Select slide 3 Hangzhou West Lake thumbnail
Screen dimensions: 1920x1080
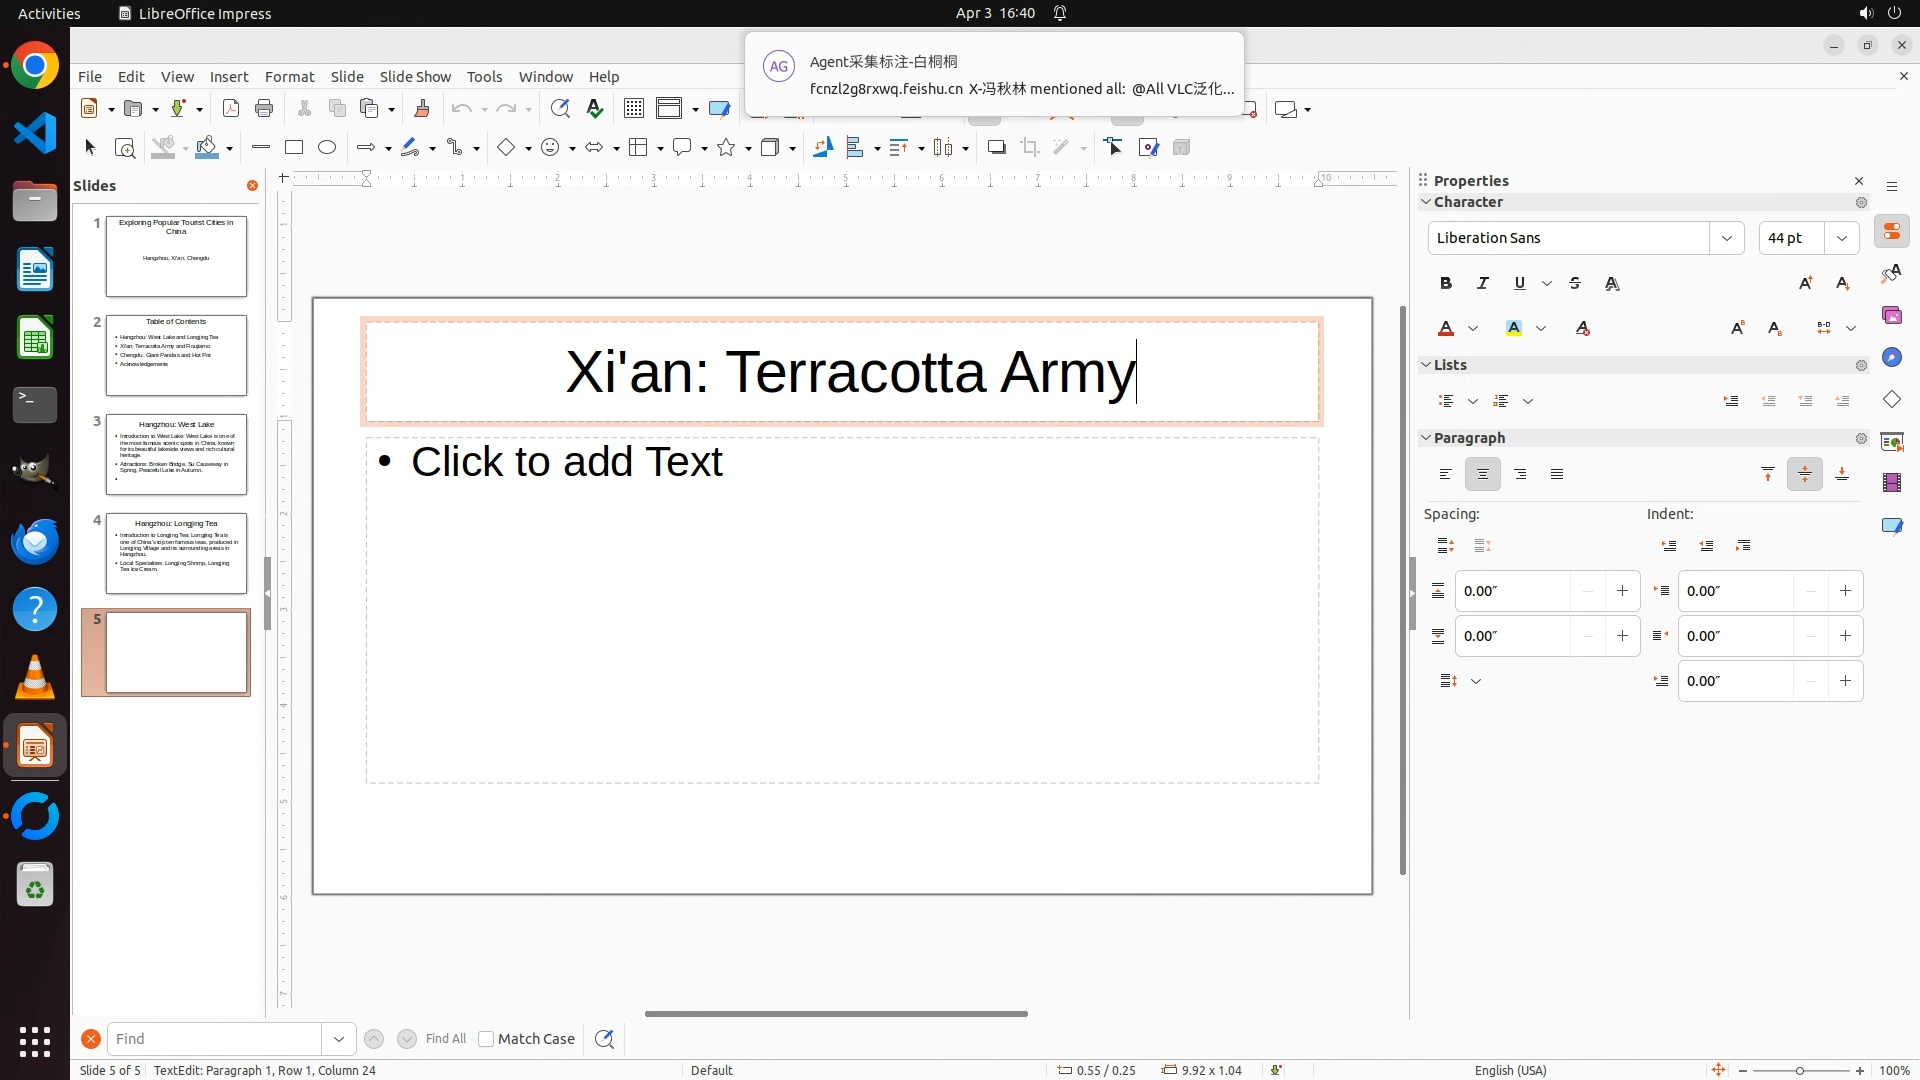(x=176, y=454)
